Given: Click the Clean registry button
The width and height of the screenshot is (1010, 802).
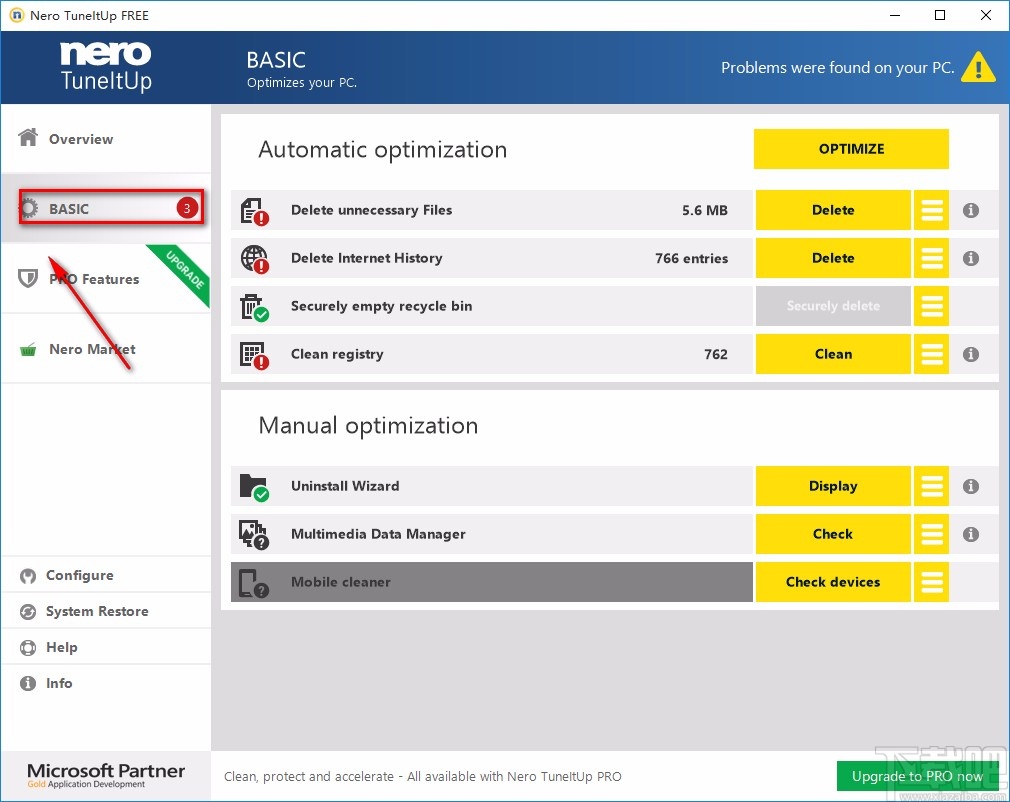Looking at the screenshot, I should pyautogui.click(x=833, y=354).
